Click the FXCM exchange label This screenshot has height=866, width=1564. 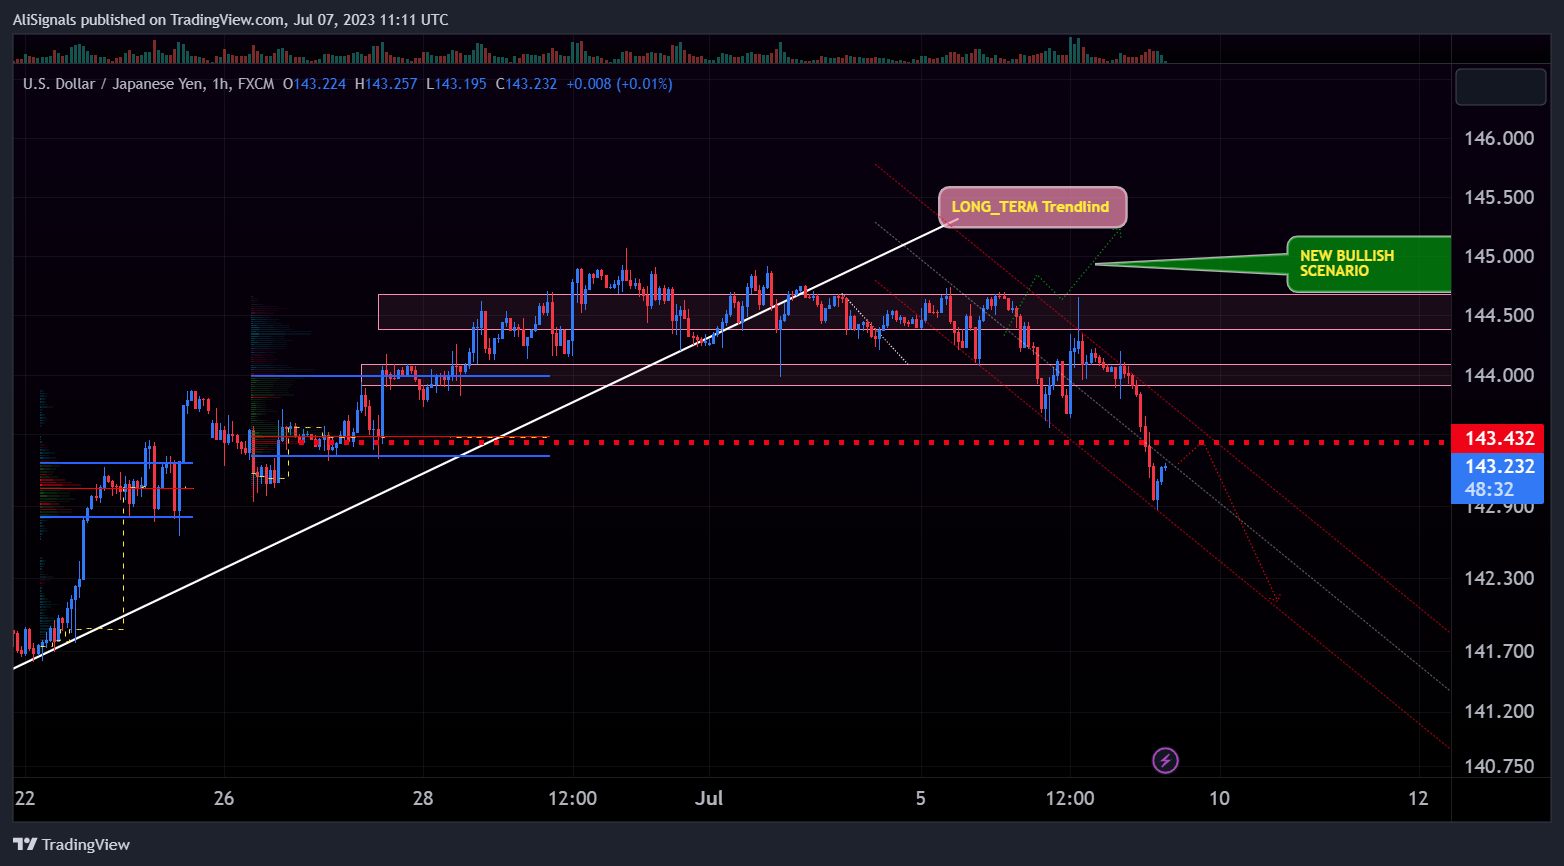click(x=256, y=84)
